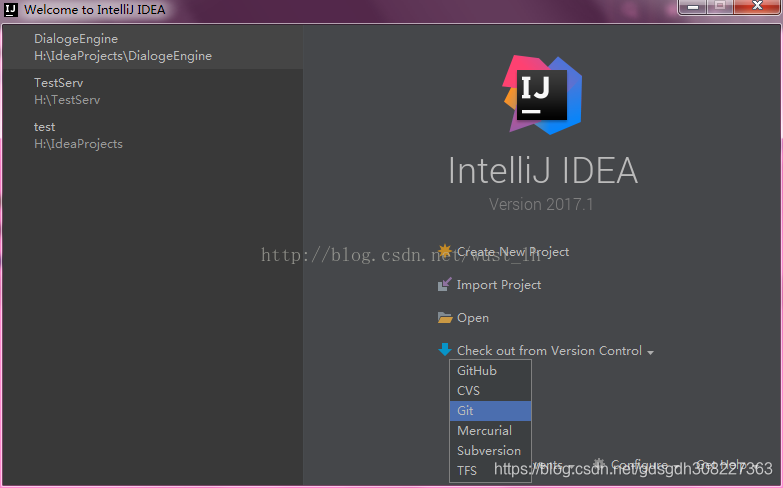Open the TestServ recent project
The image size is (783, 488).
[x=152, y=91]
